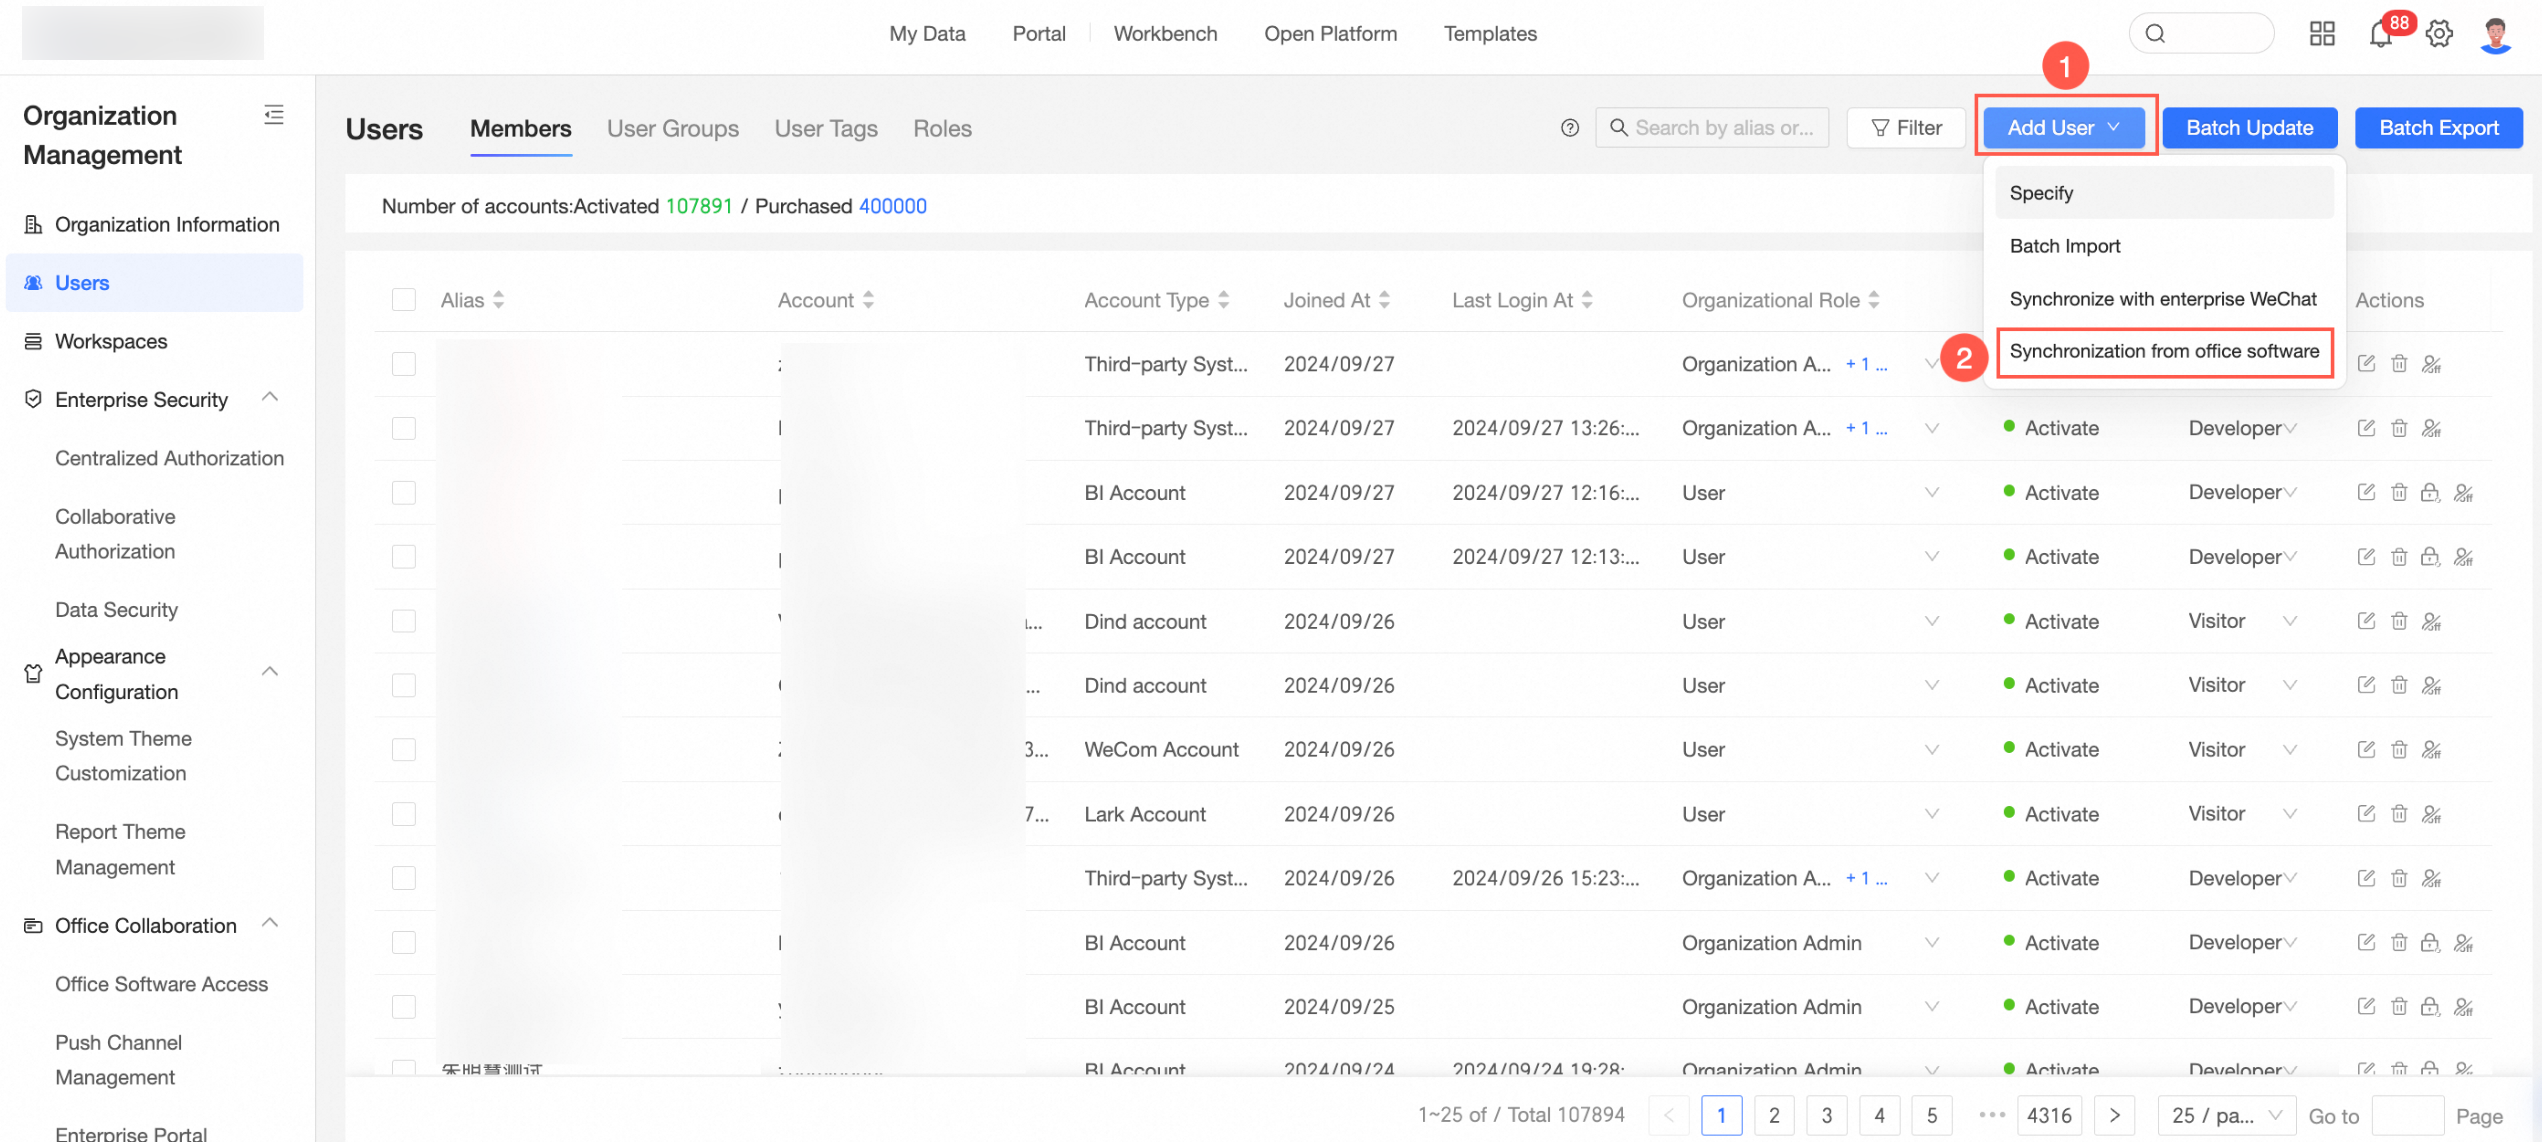The width and height of the screenshot is (2542, 1142).
Task: Collapse the Enterprise Security sidebar section
Action: 269,398
